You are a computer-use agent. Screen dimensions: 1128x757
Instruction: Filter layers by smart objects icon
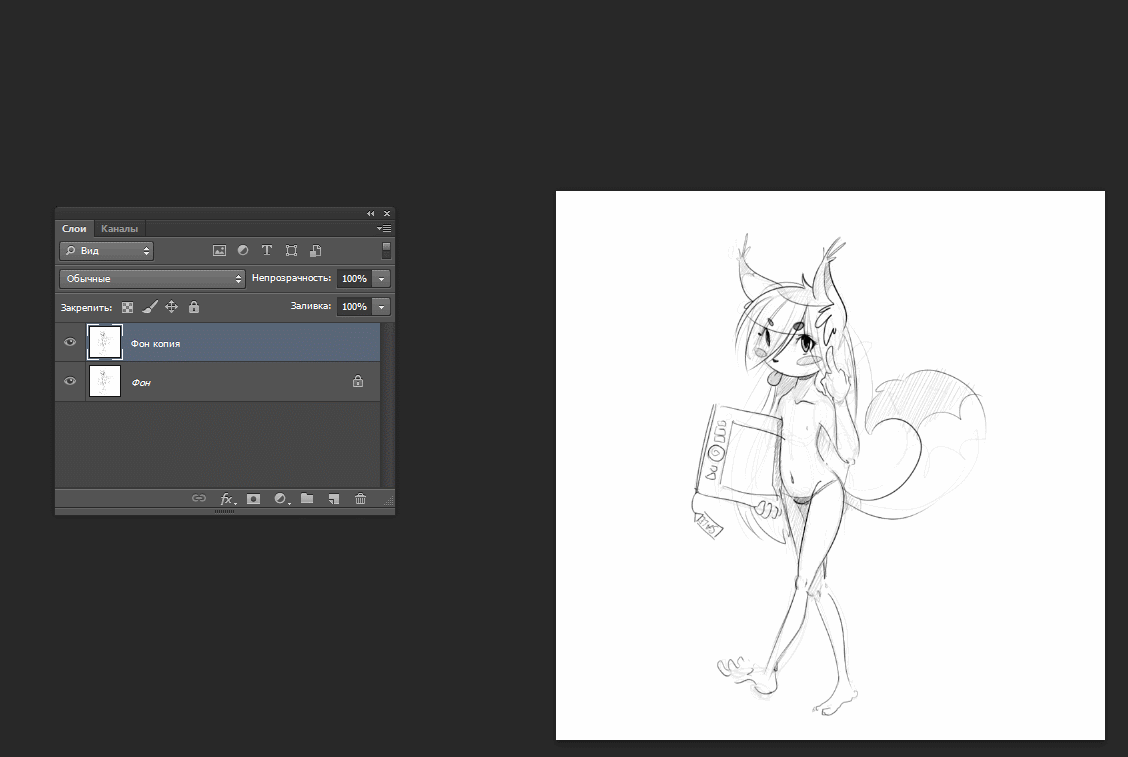pyautogui.click(x=315, y=250)
